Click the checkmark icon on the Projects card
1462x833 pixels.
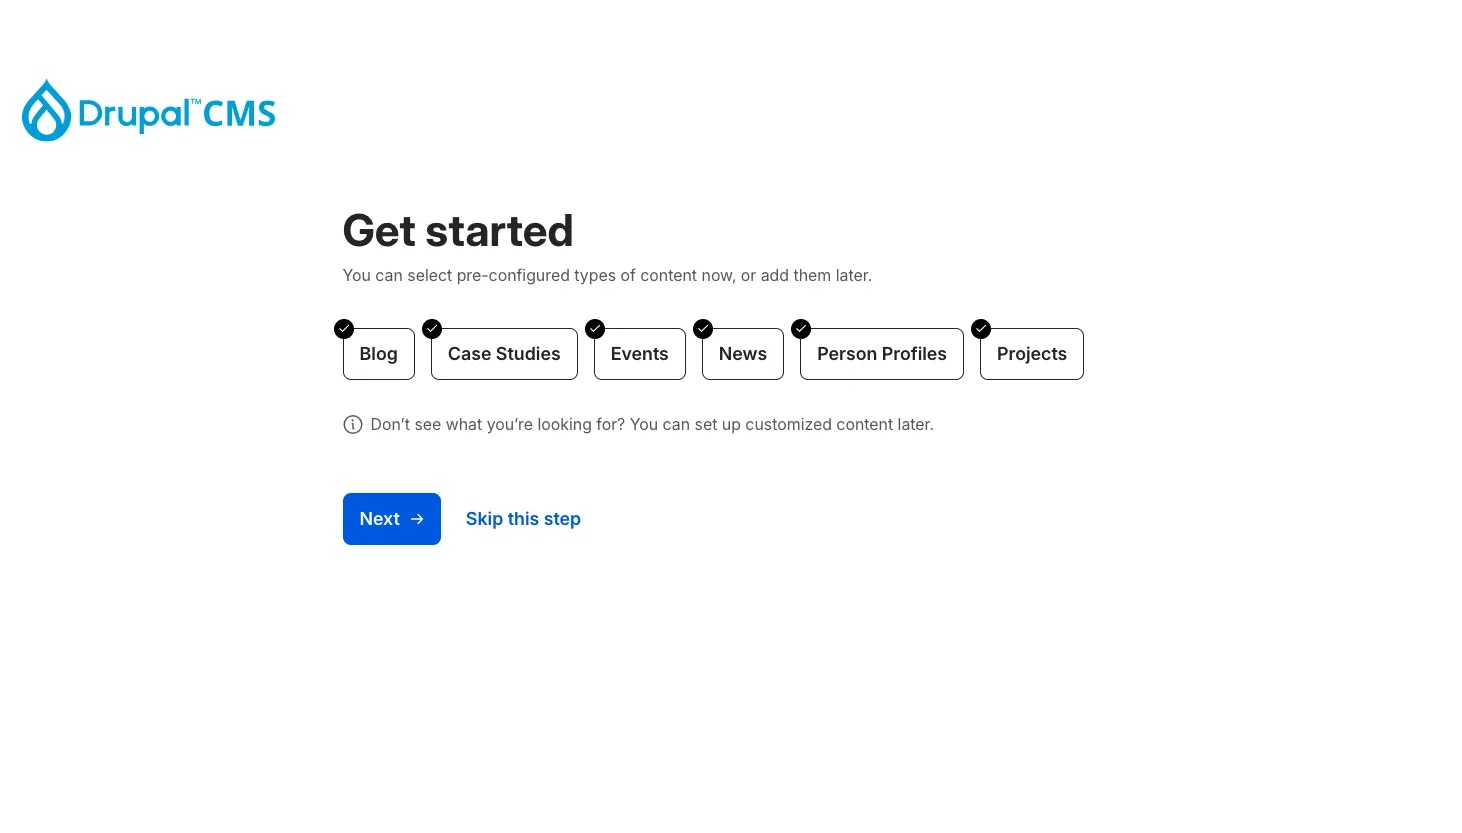pyautogui.click(x=981, y=329)
